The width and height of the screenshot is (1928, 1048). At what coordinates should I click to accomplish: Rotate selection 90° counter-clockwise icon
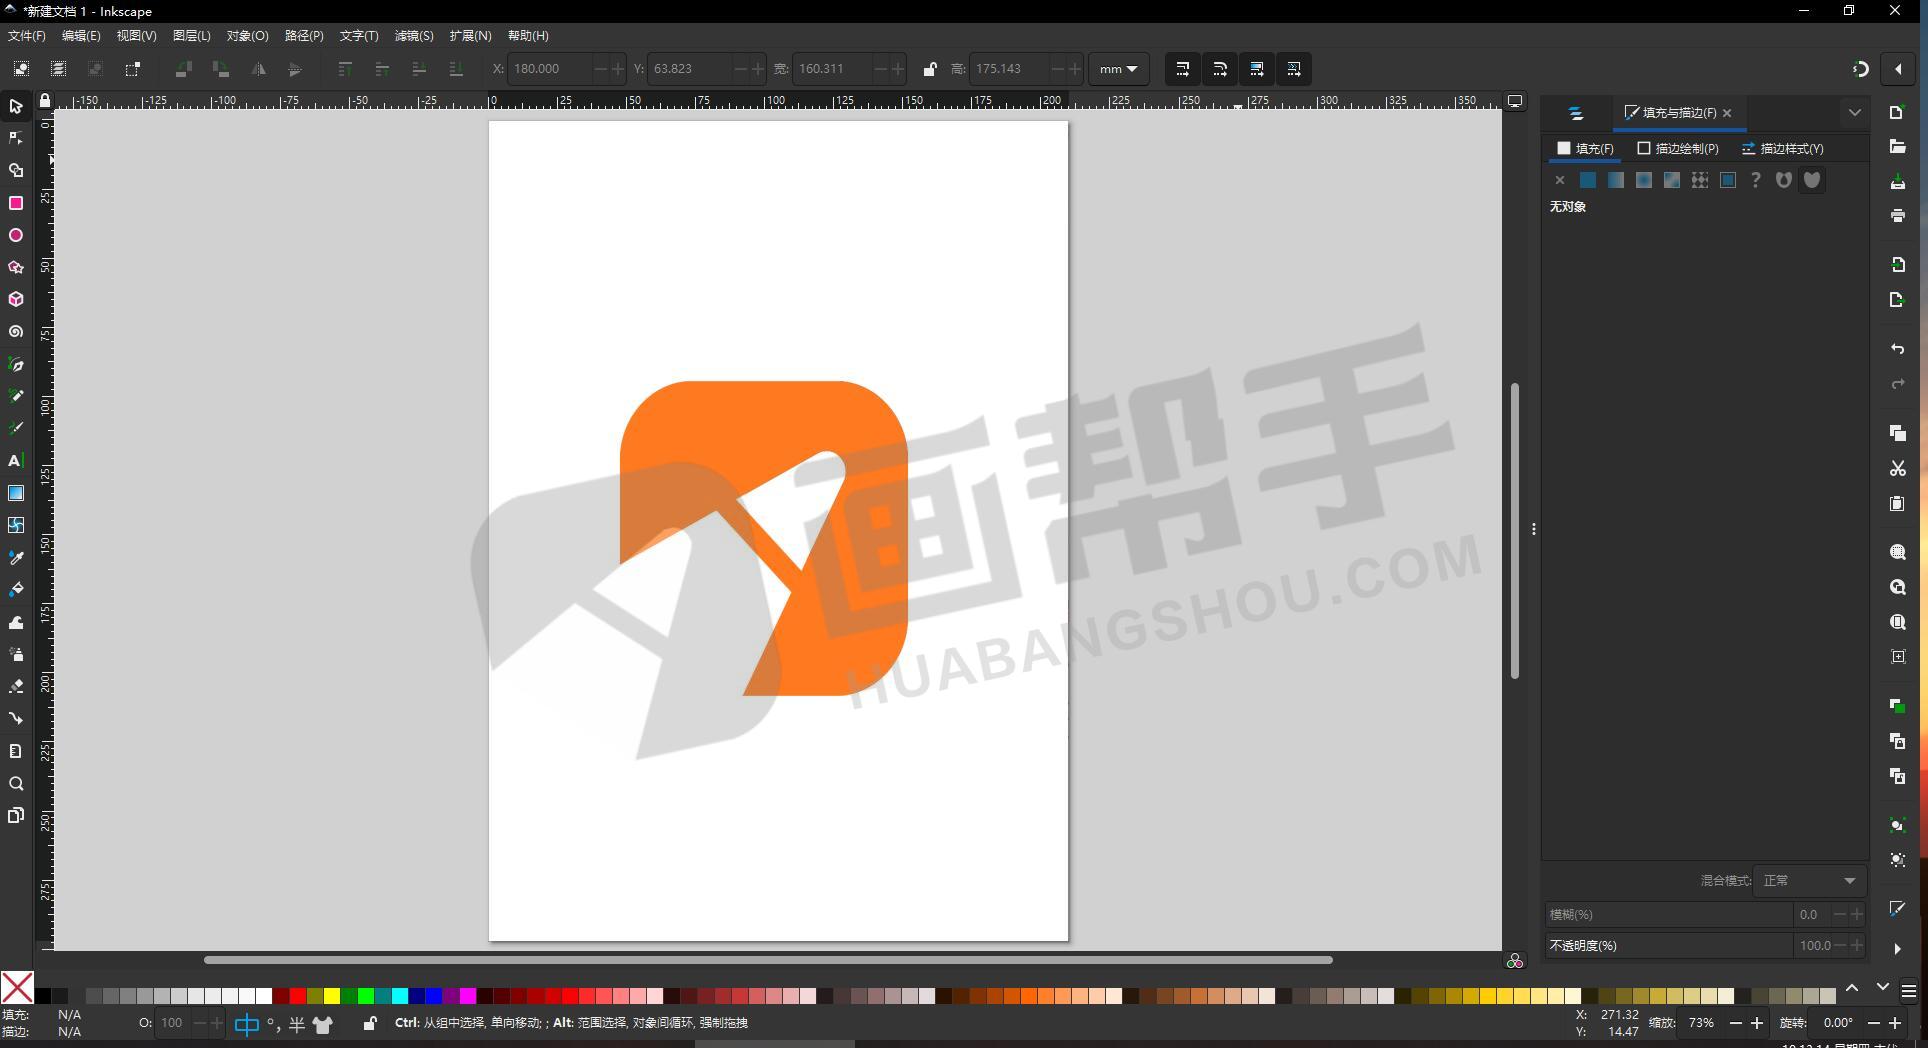[184, 69]
